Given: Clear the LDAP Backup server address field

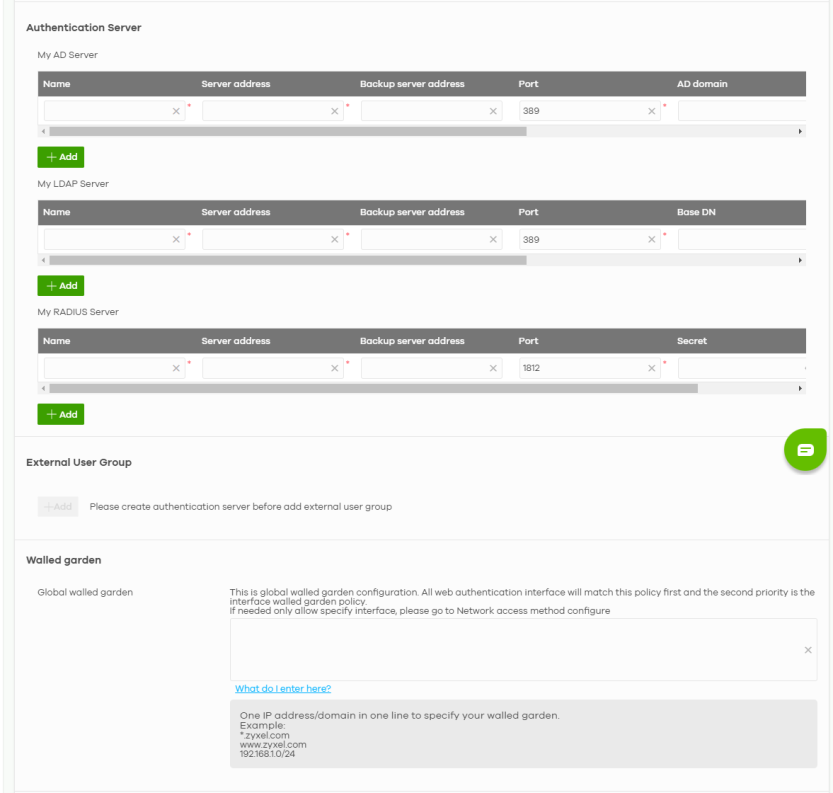Looking at the screenshot, I should pyautogui.click(x=494, y=240).
